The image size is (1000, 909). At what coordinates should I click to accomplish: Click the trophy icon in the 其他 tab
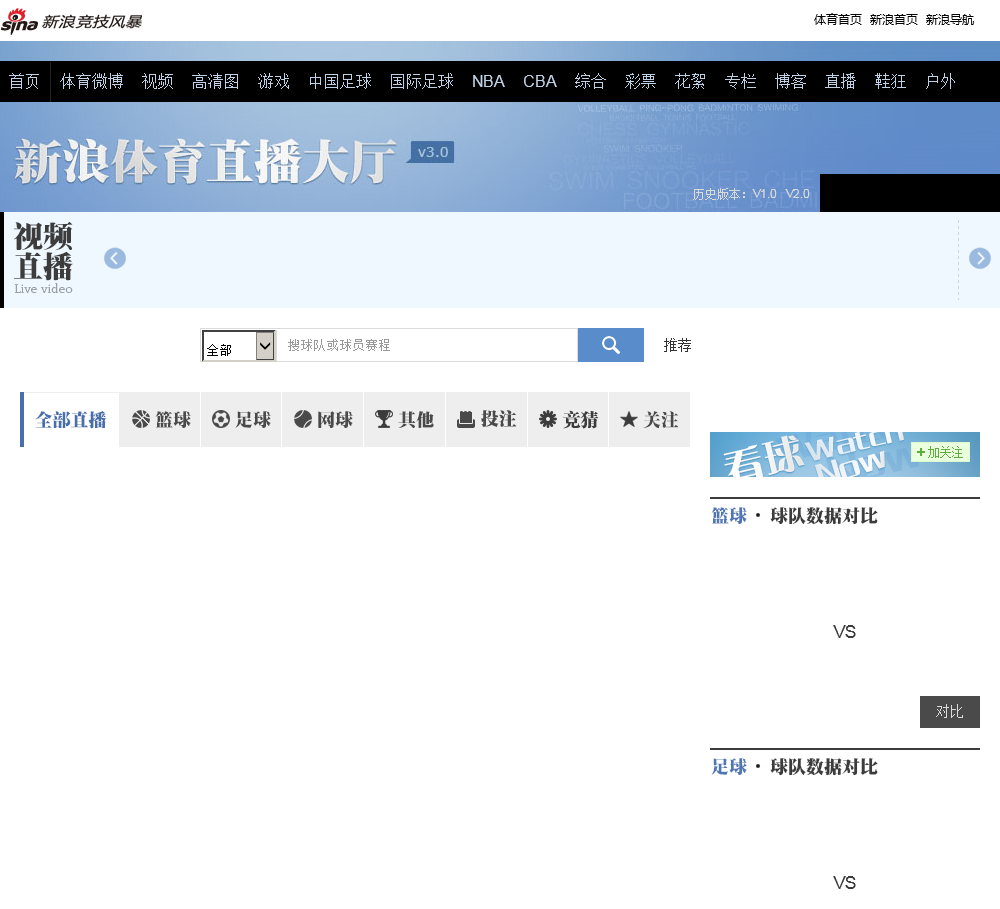(x=384, y=419)
